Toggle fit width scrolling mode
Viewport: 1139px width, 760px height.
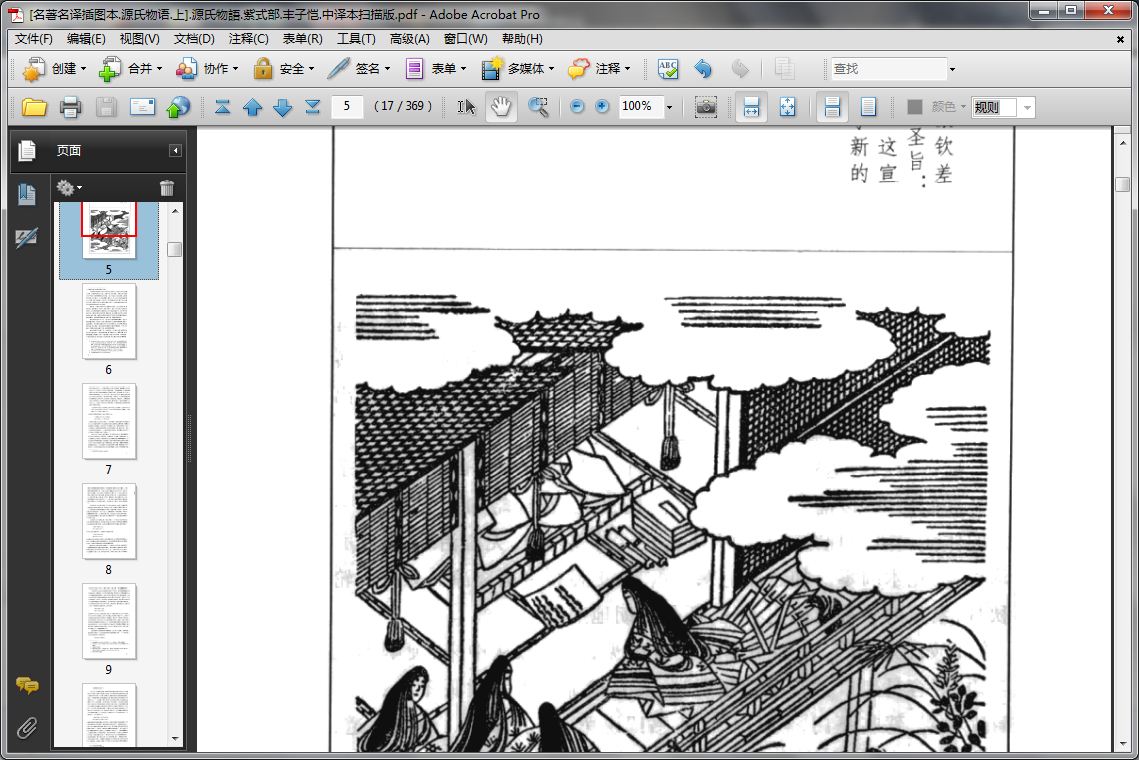[751, 108]
